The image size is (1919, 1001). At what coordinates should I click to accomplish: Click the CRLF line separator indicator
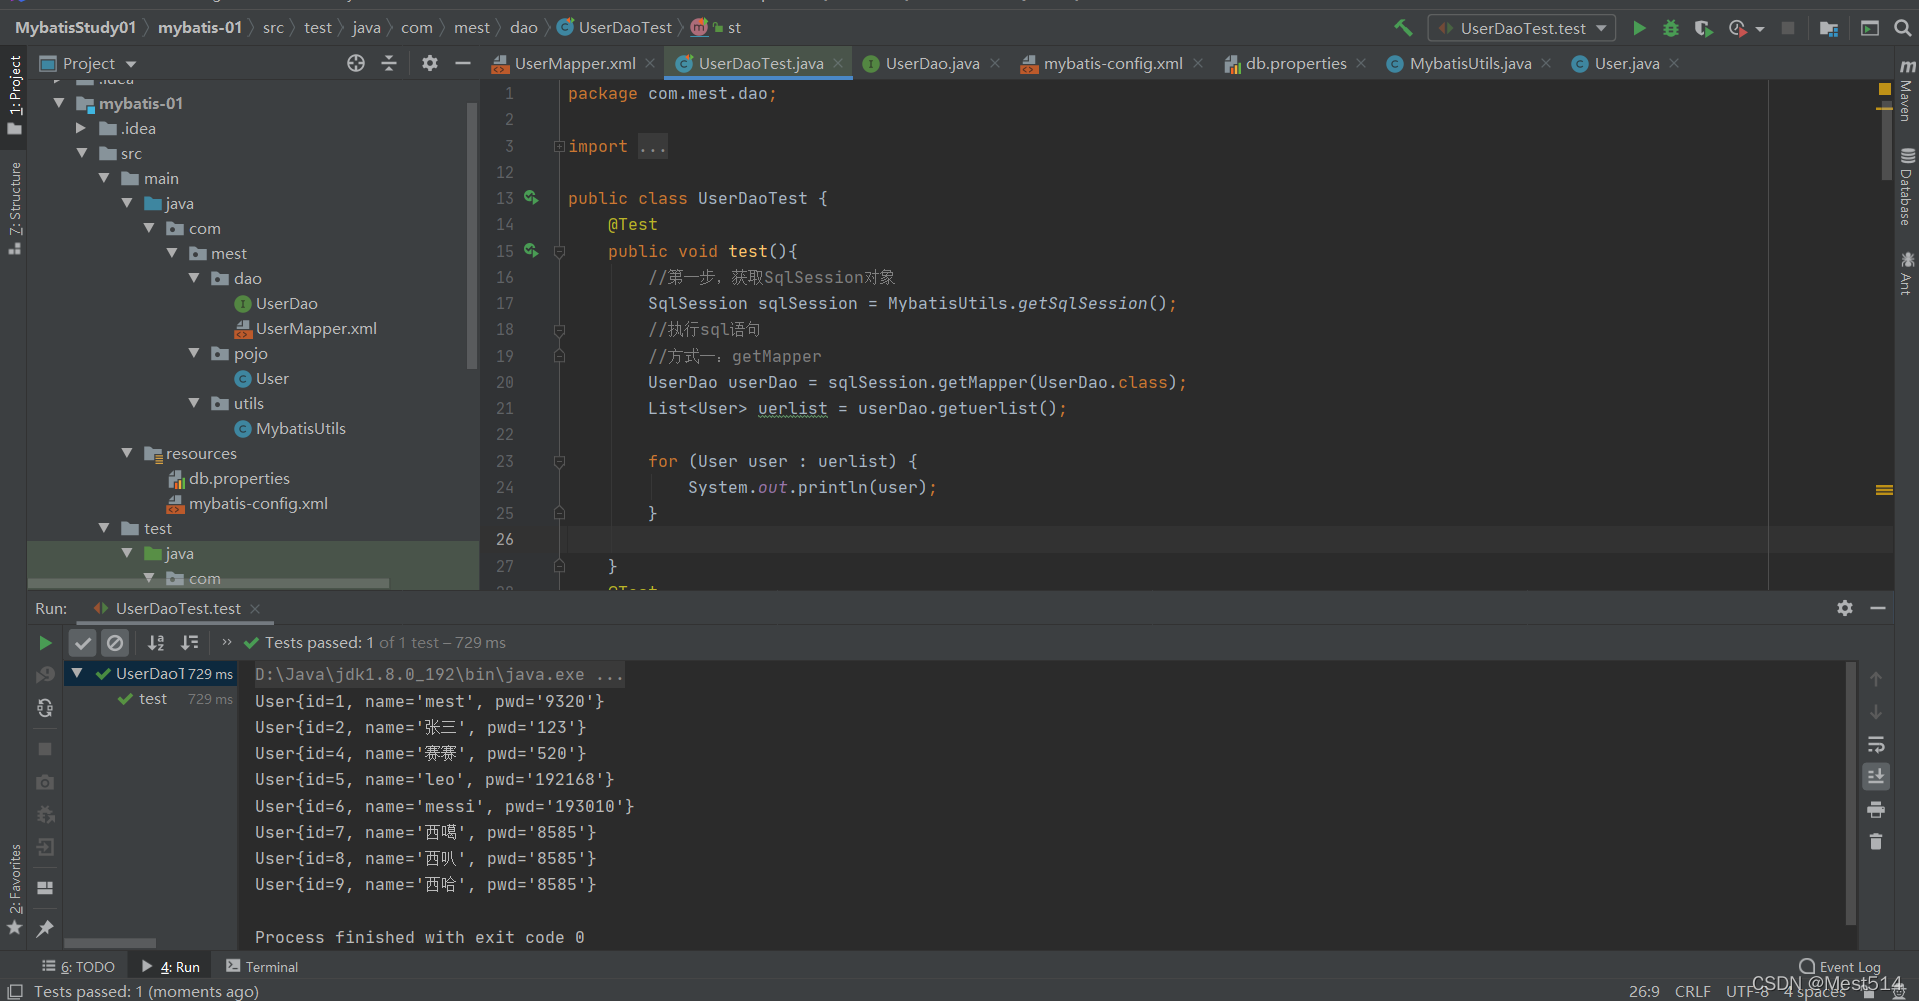coord(1692,991)
